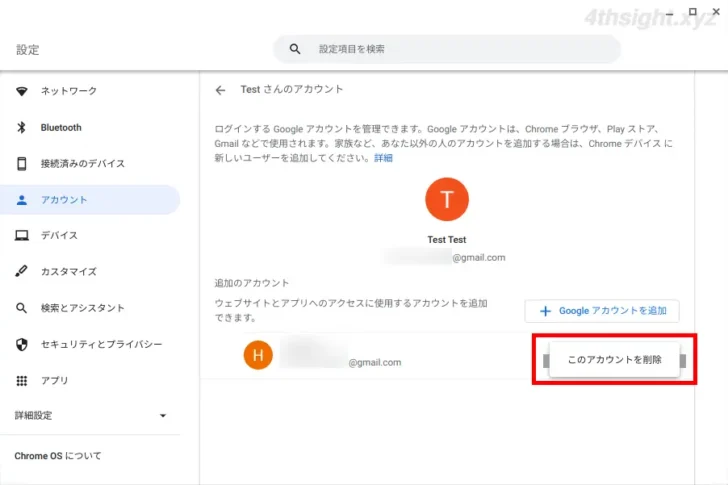Click the magnifier icon in the settings search bar
The width and height of the screenshot is (728, 485).
point(295,49)
